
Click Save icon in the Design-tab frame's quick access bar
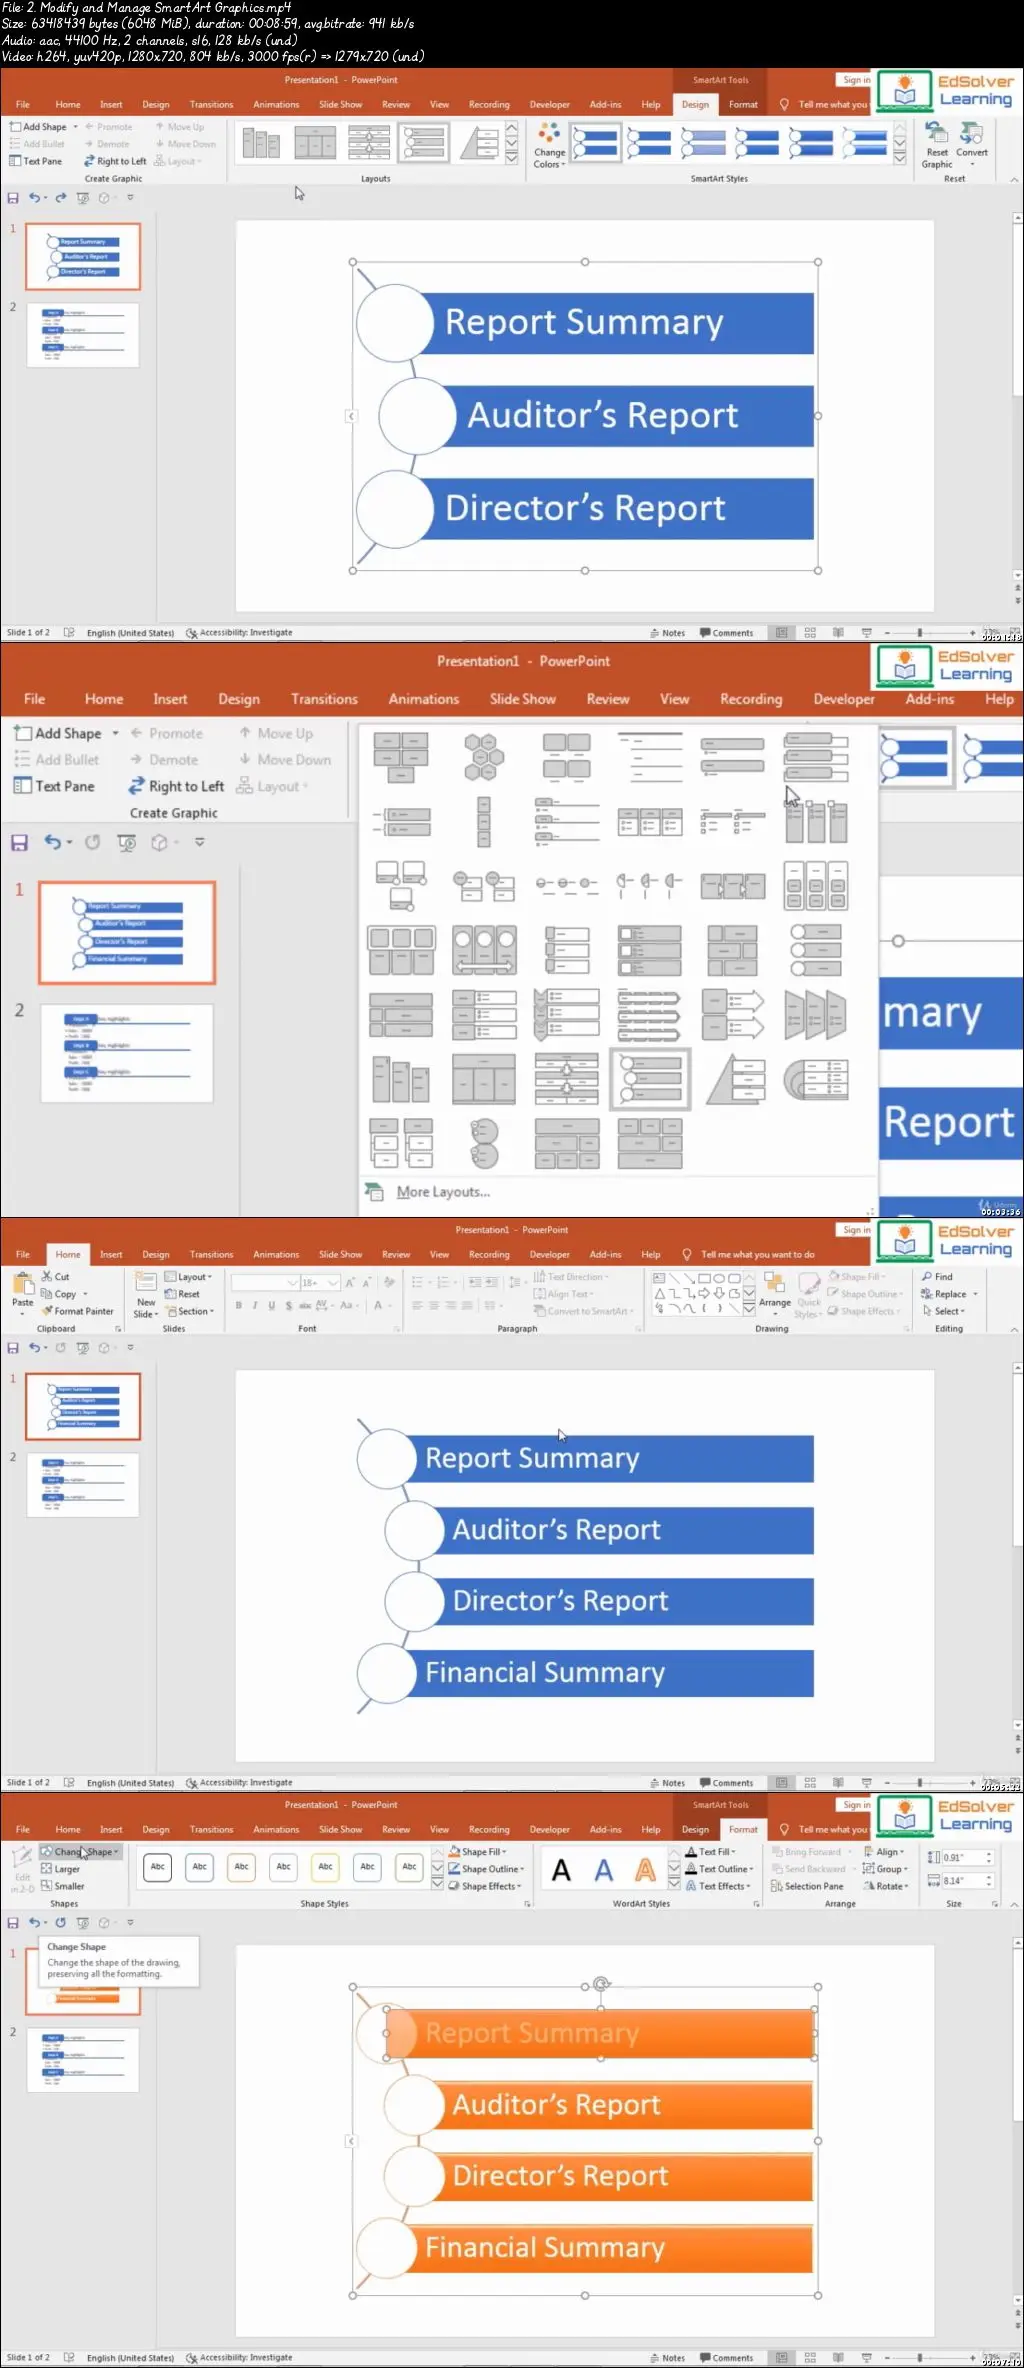tap(13, 198)
